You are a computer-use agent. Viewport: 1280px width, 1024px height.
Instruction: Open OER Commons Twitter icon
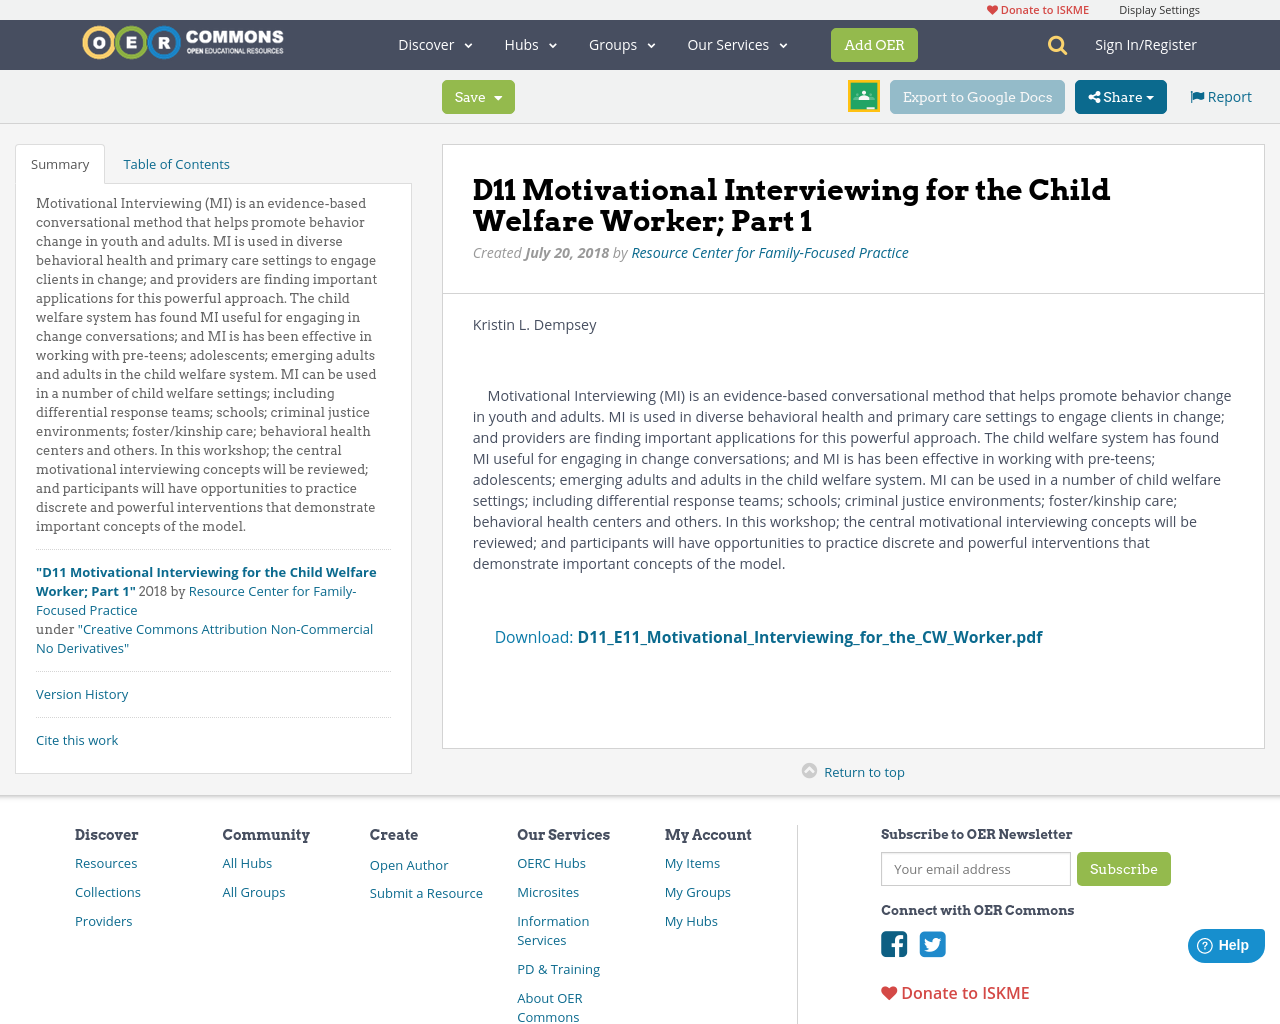(932, 943)
